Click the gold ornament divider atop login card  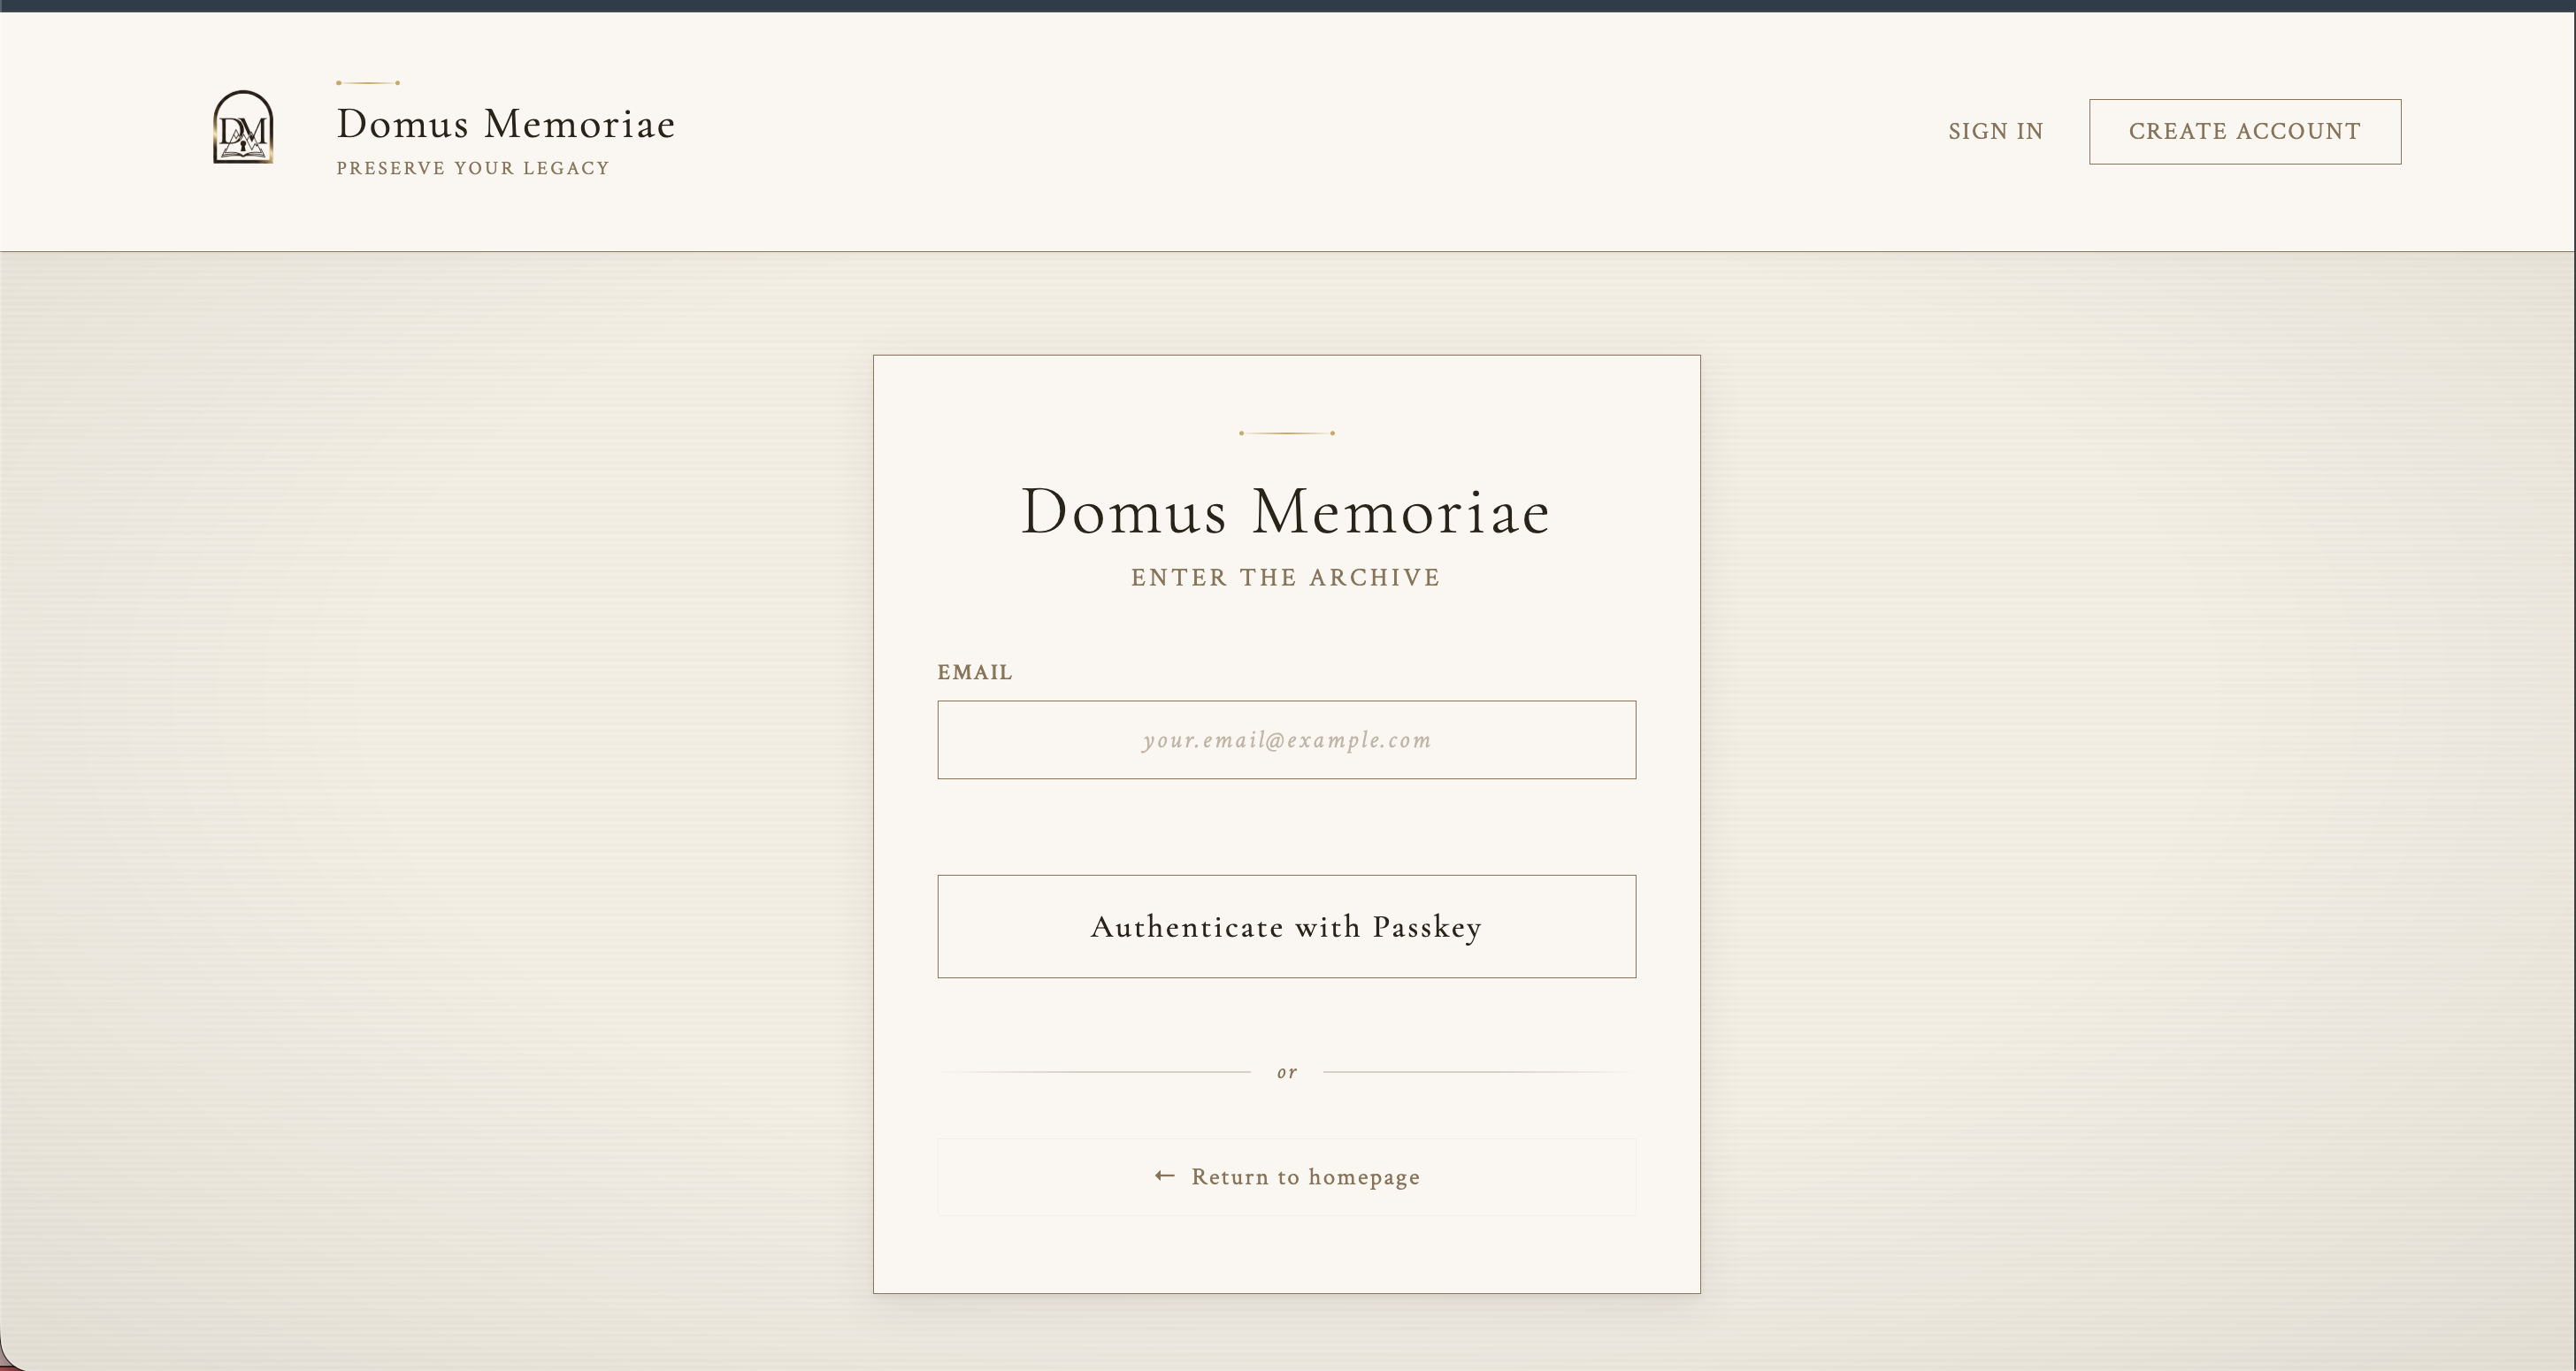[x=1286, y=433]
